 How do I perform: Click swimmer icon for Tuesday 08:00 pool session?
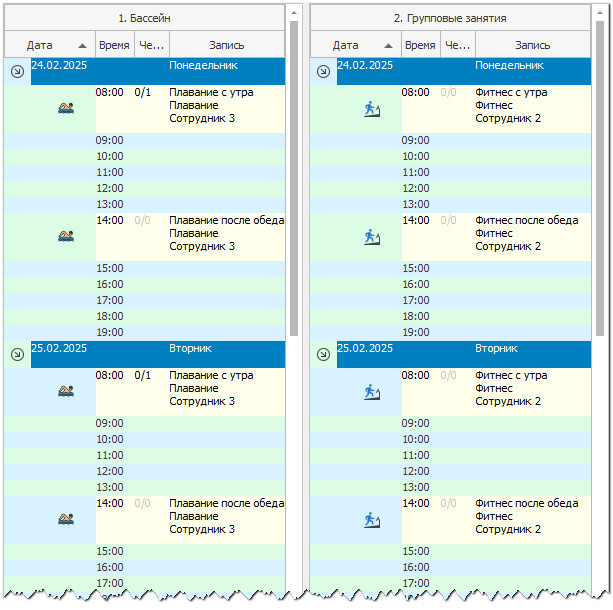click(66, 392)
